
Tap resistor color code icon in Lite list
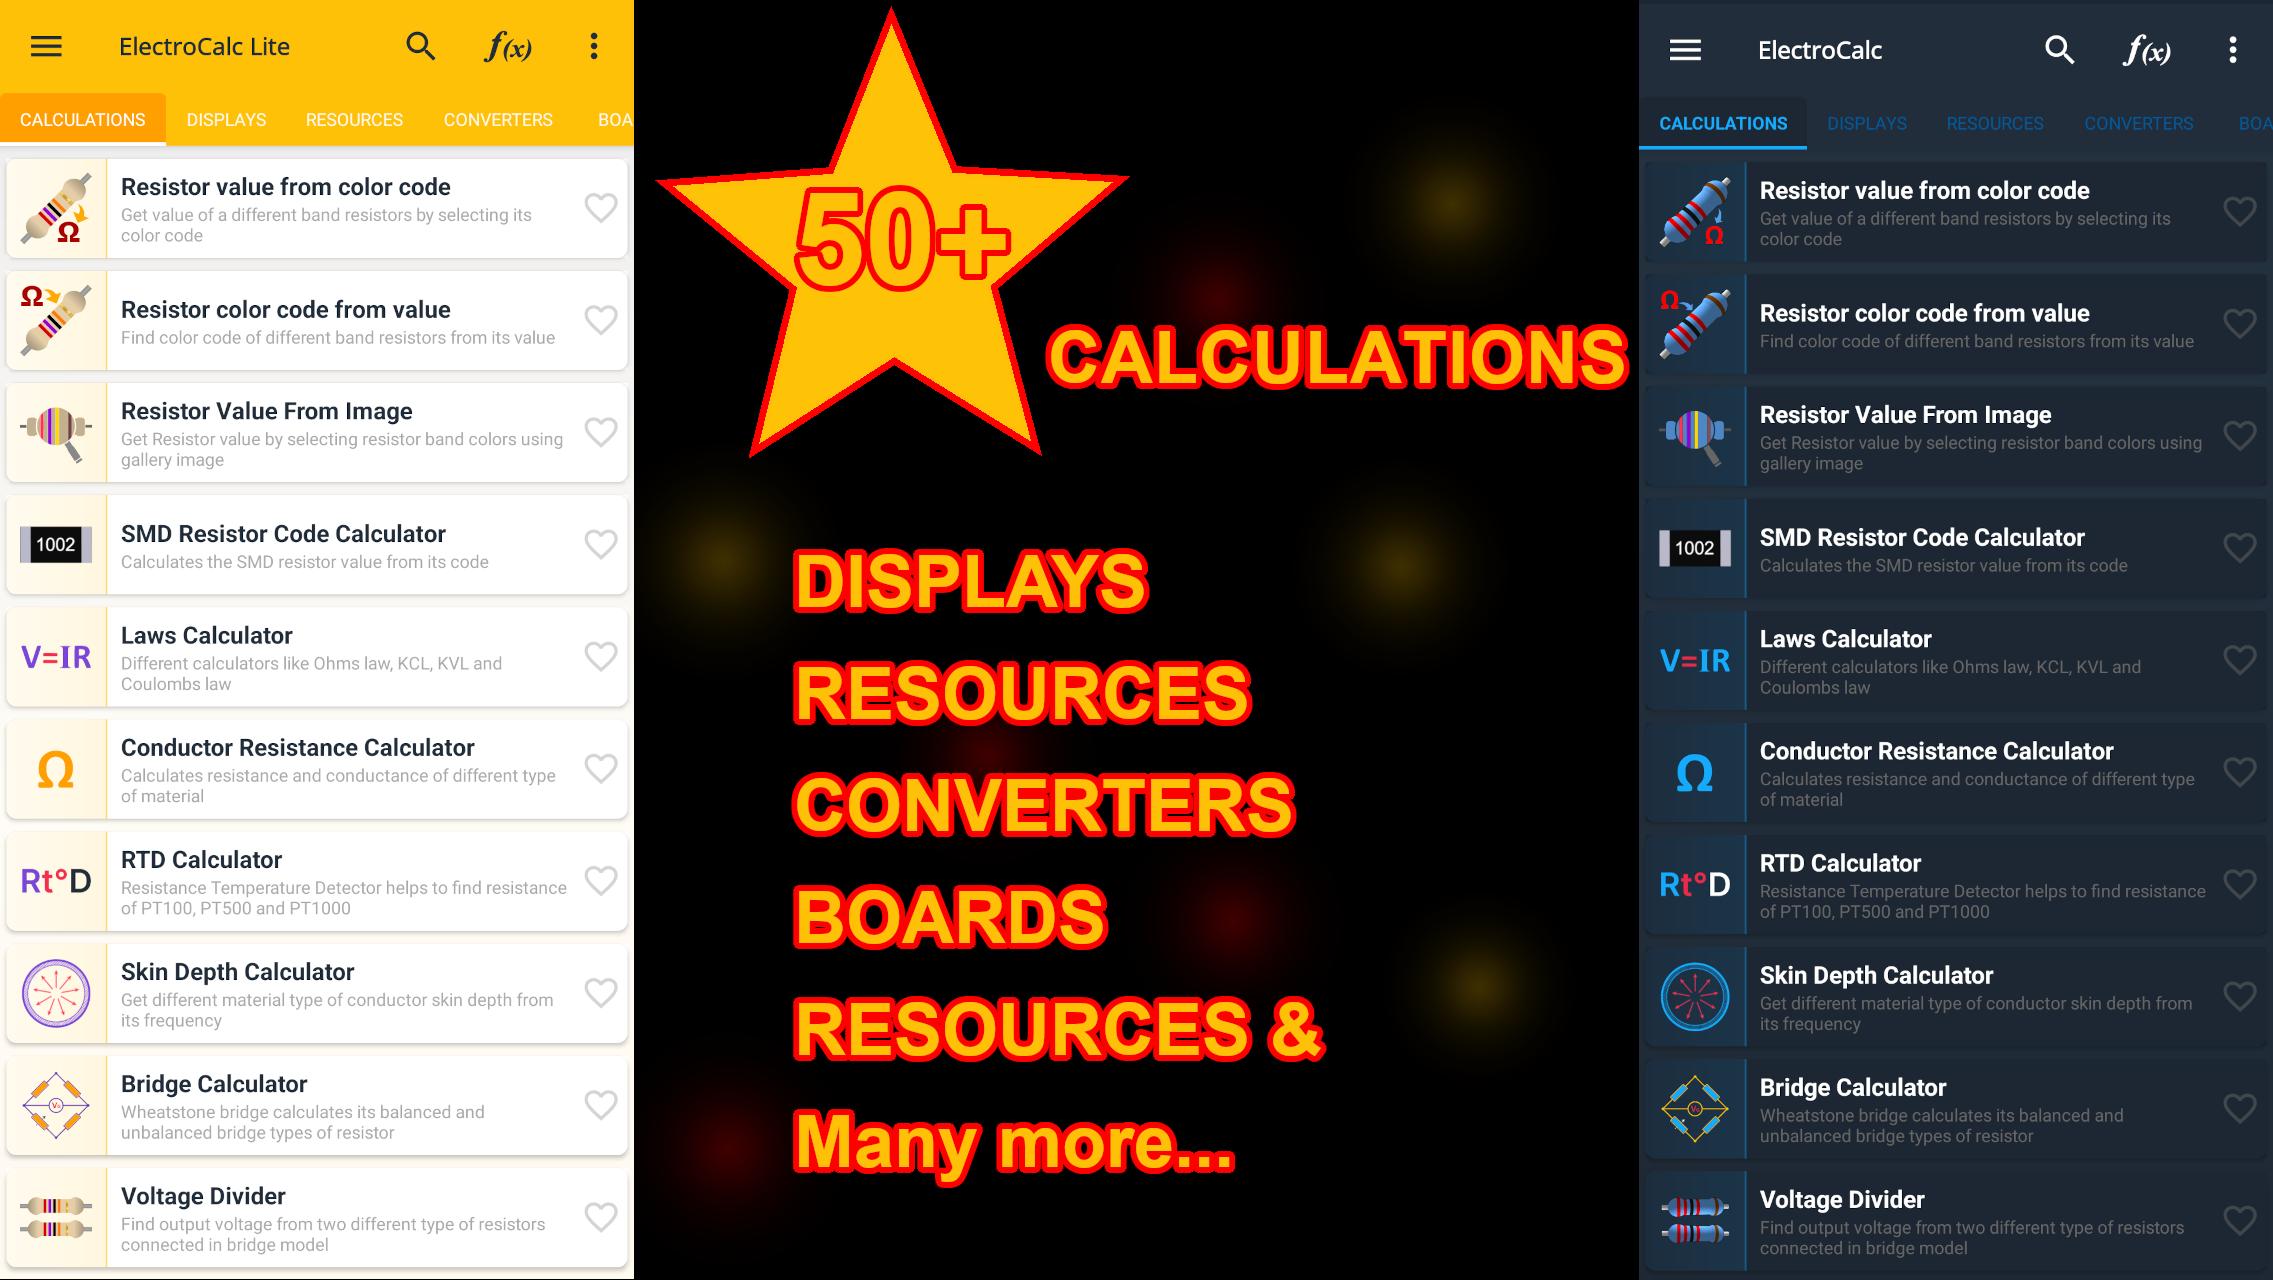coord(56,208)
